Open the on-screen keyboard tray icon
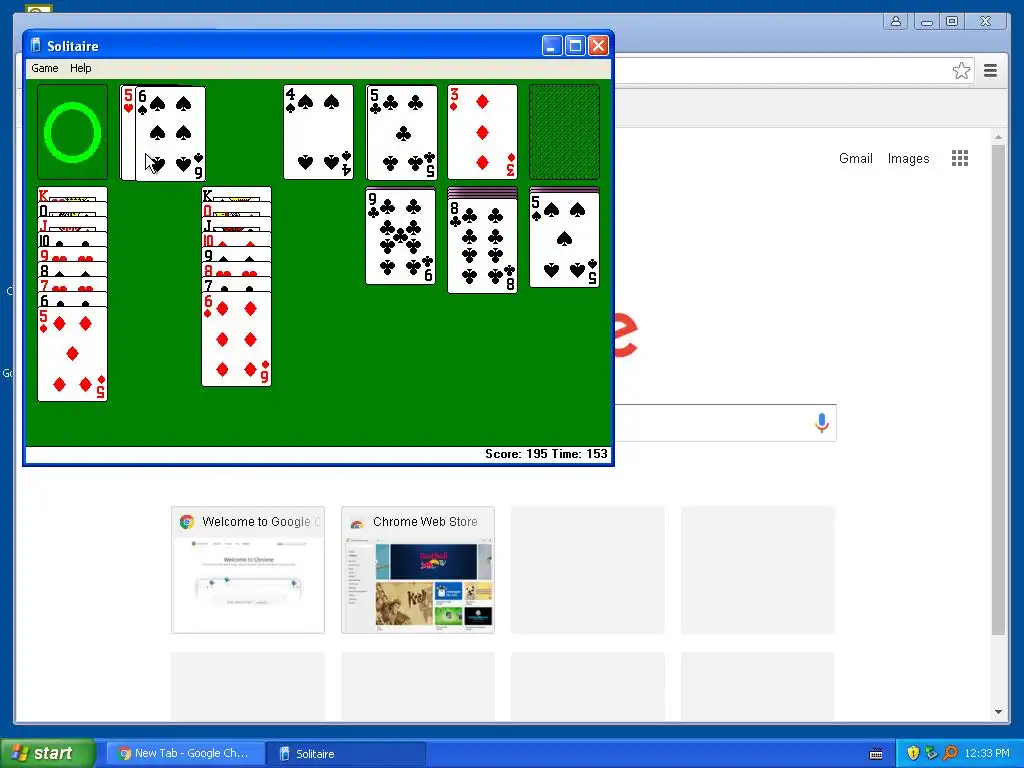 pos(876,754)
